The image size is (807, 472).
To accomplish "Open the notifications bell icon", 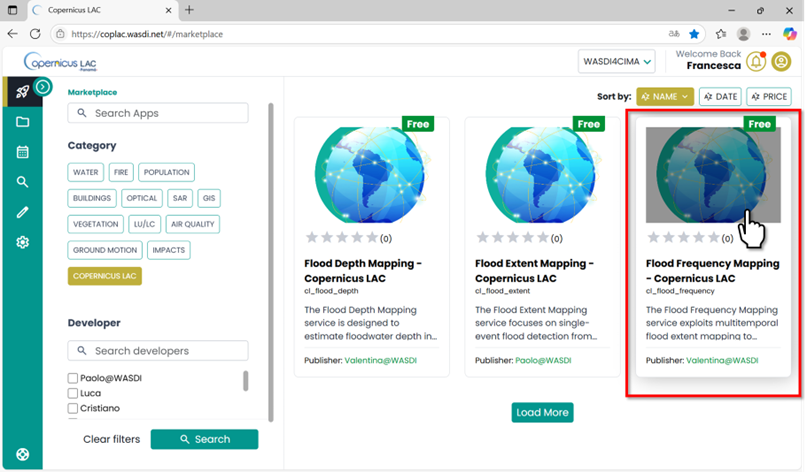I will click(x=756, y=61).
